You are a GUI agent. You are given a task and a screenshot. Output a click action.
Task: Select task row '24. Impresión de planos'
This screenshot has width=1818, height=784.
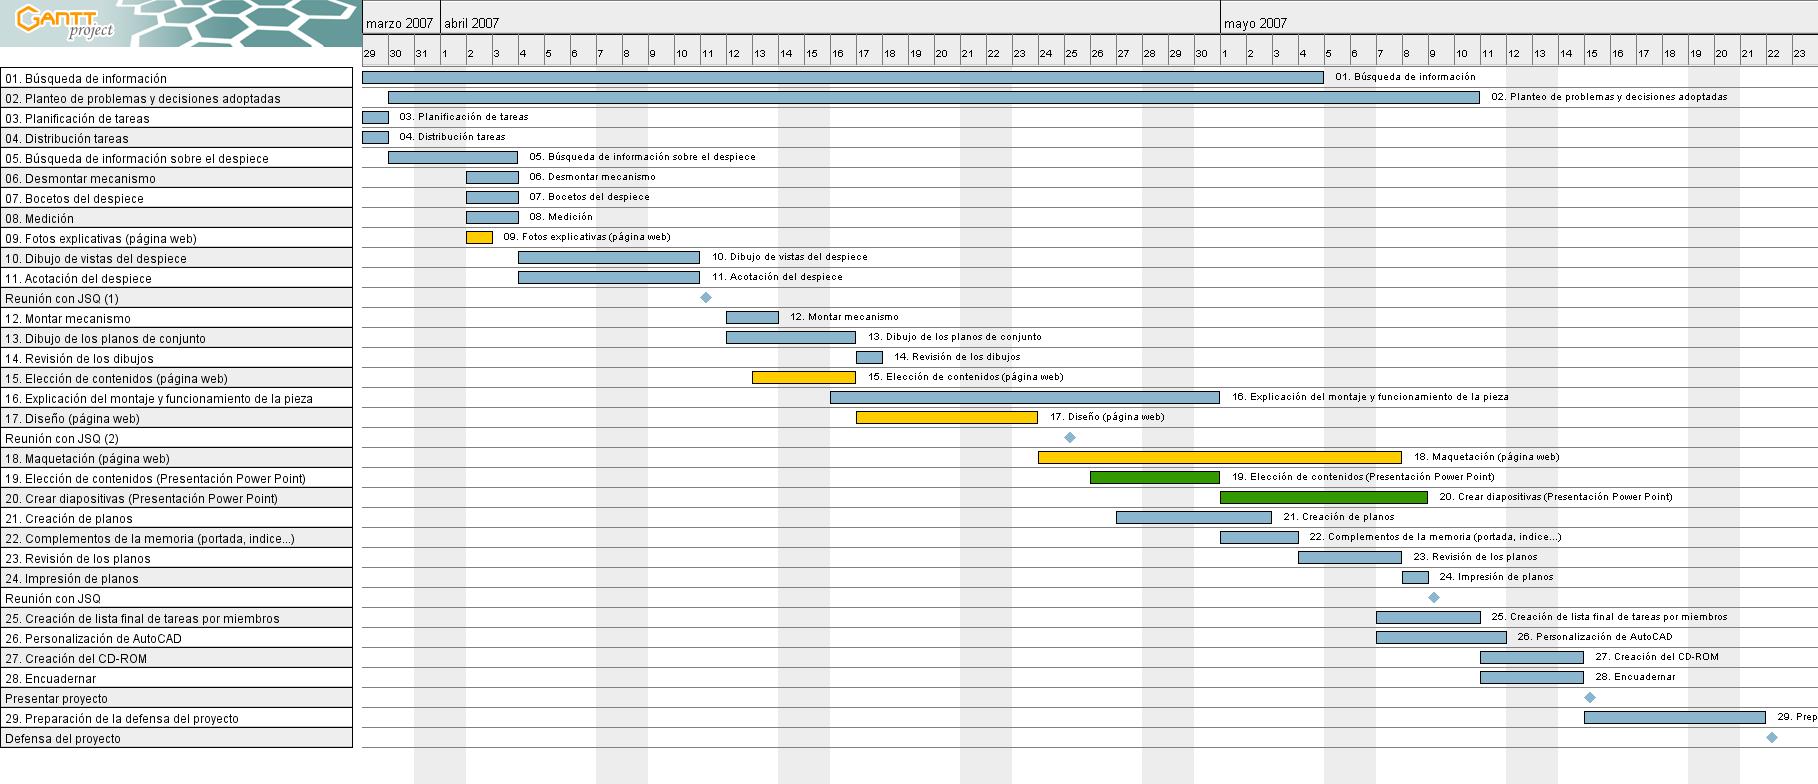tap(176, 578)
